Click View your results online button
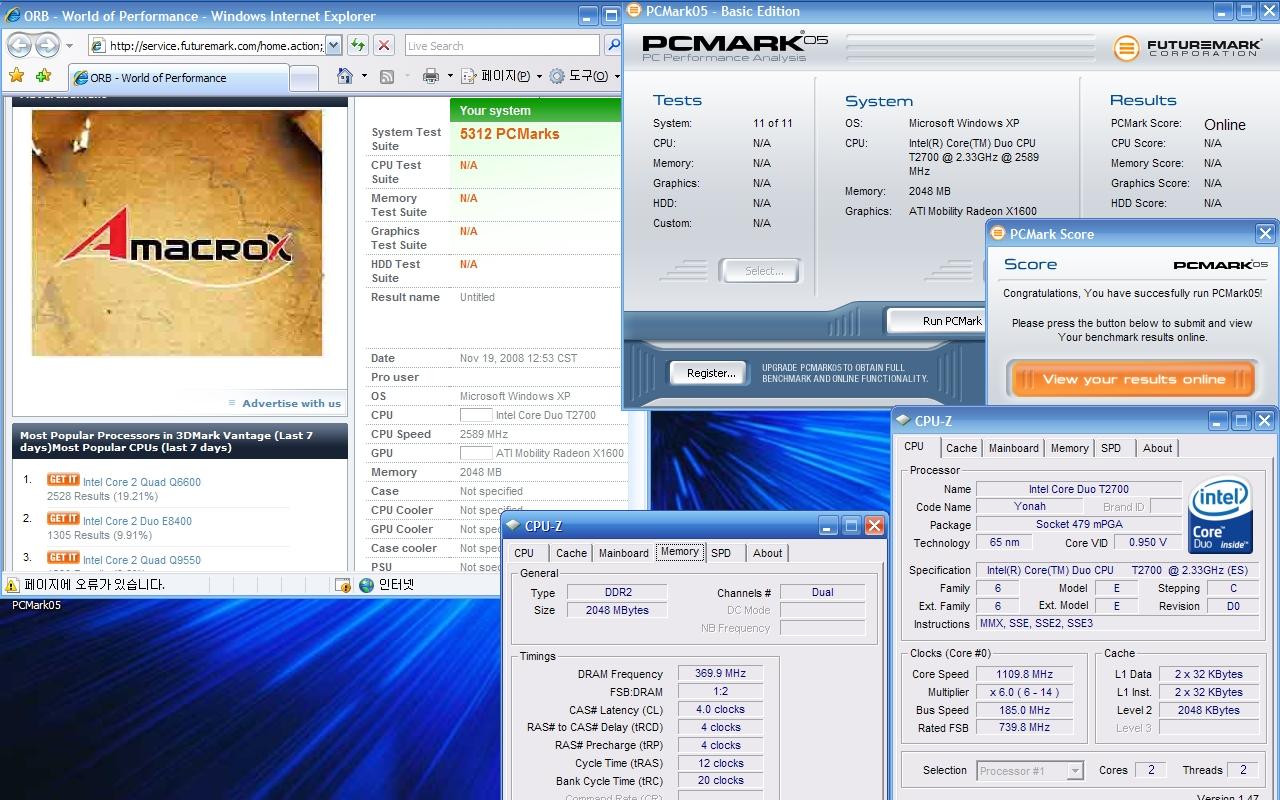This screenshot has width=1280, height=800. [1133, 379]
